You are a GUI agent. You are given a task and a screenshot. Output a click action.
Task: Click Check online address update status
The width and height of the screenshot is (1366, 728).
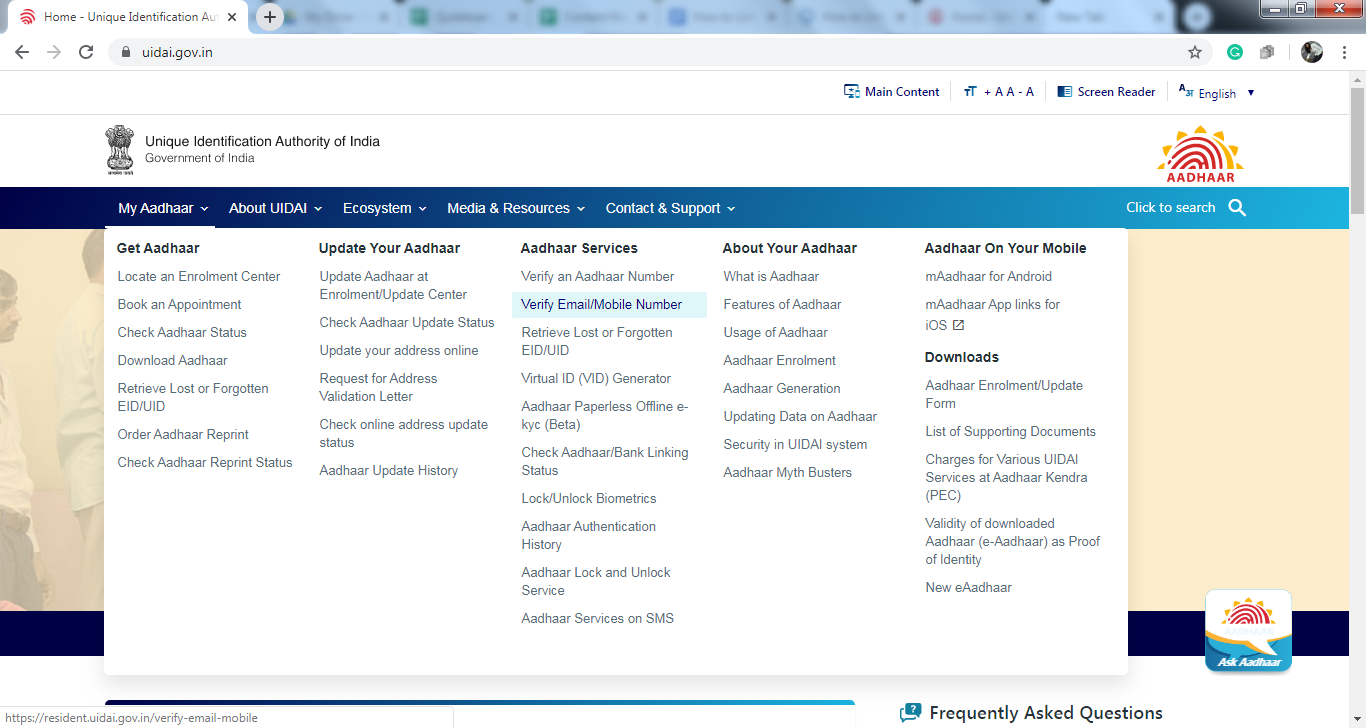coord(404,434)
